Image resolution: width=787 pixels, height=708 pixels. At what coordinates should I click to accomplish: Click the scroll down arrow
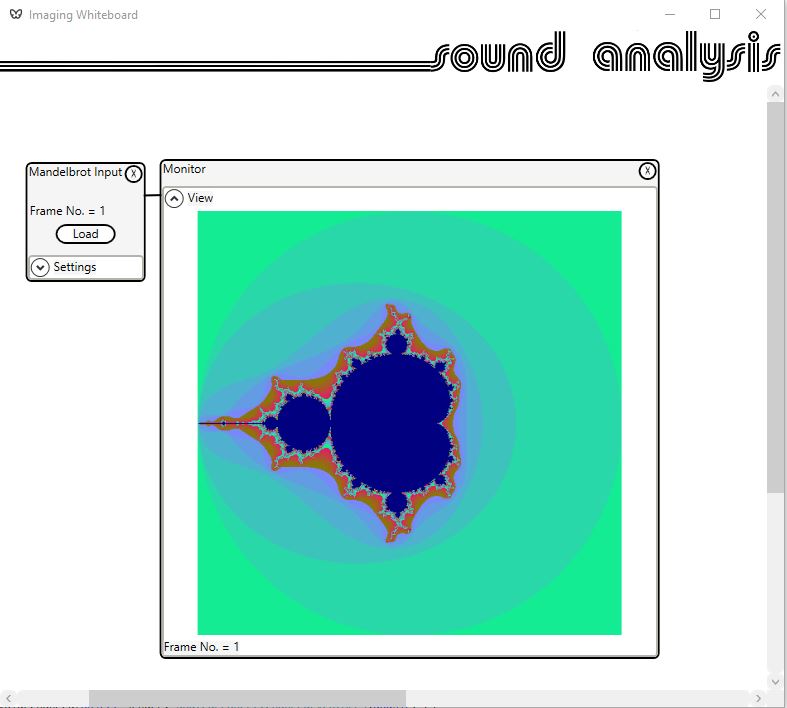coord(775,681)
